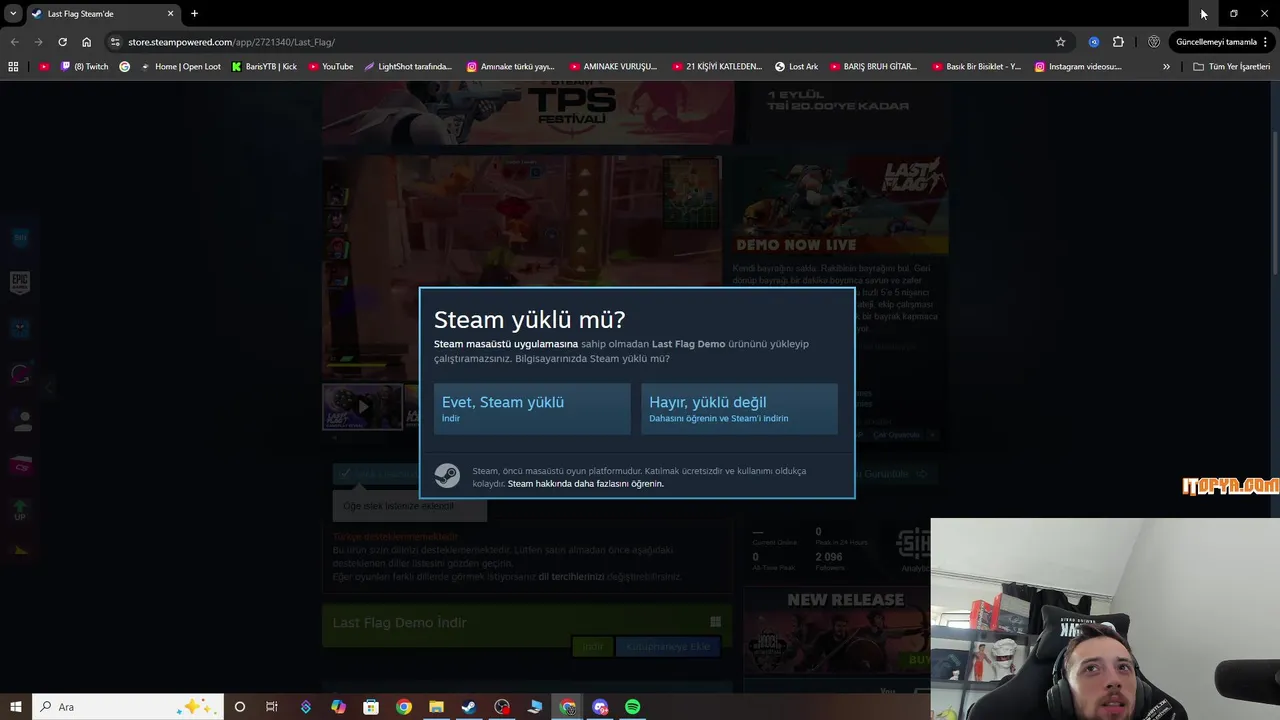The image size is (1280, 720).
Task: Open the (8) Twitch bookmark
Action: (x=85, y=67)
